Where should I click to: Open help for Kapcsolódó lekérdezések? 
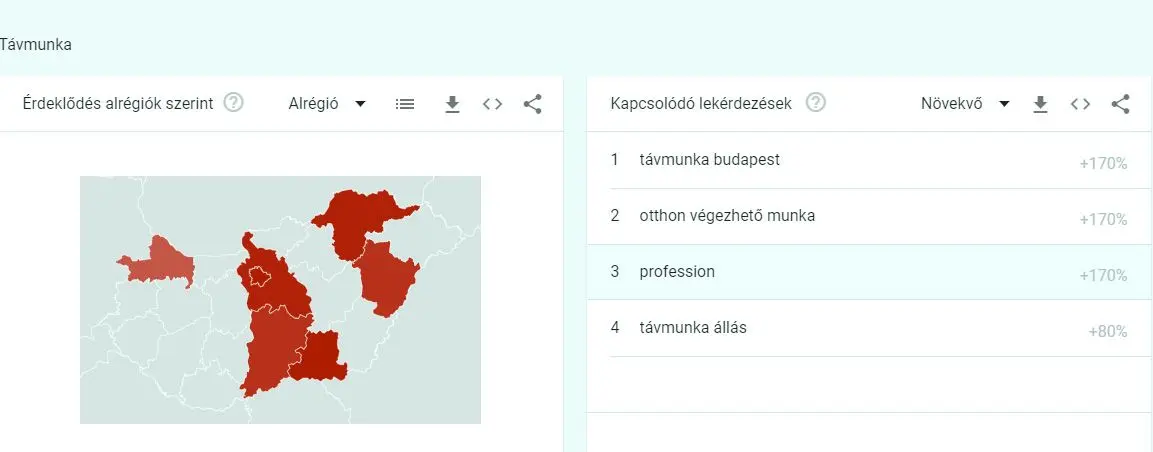pyautogui.click(x=816, y=103)
